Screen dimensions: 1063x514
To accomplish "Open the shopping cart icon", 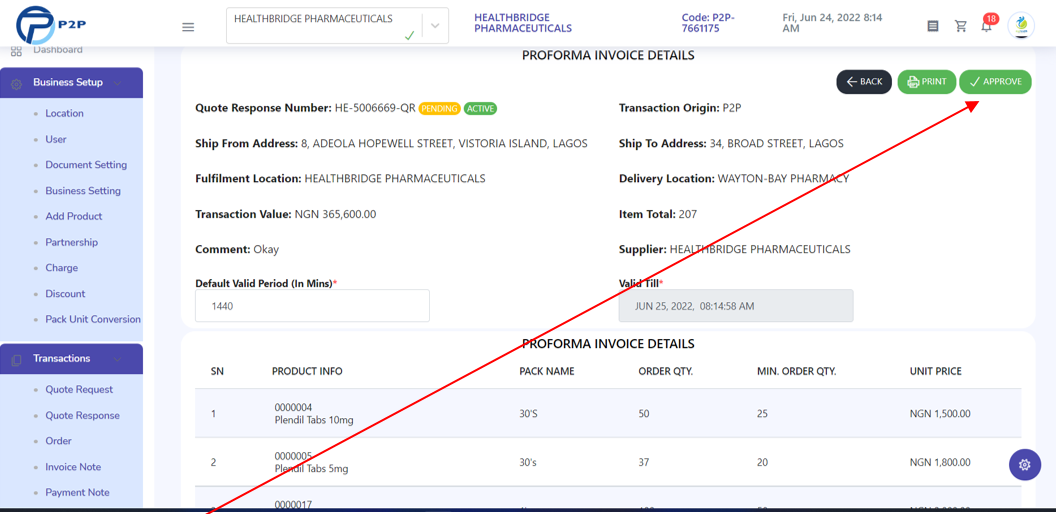I will (961, 26).
